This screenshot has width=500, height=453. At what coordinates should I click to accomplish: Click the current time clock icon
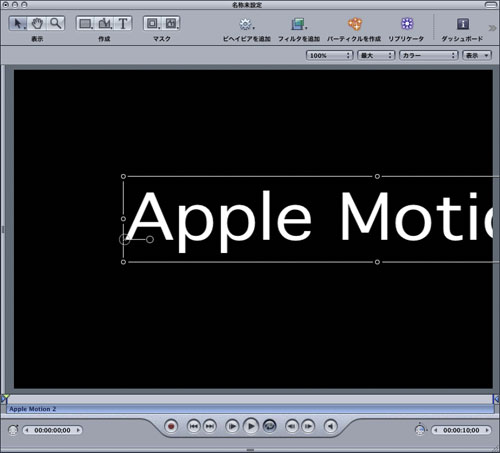[13, 430]
